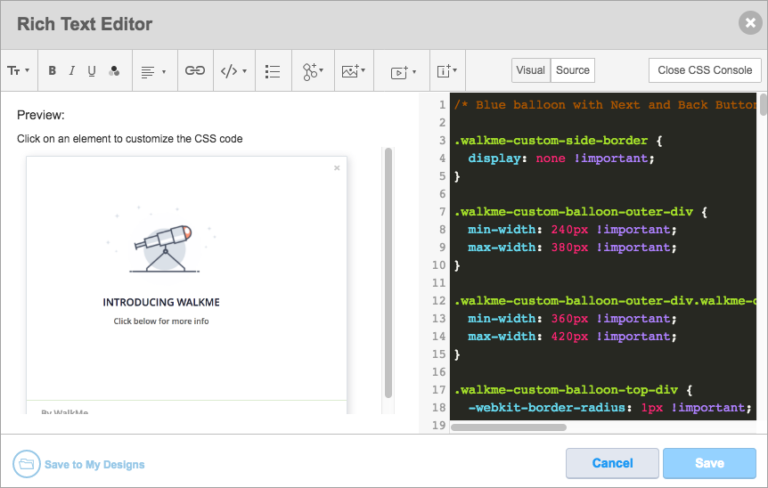
Task: Open the text color picker
Action: coord(114,71)
